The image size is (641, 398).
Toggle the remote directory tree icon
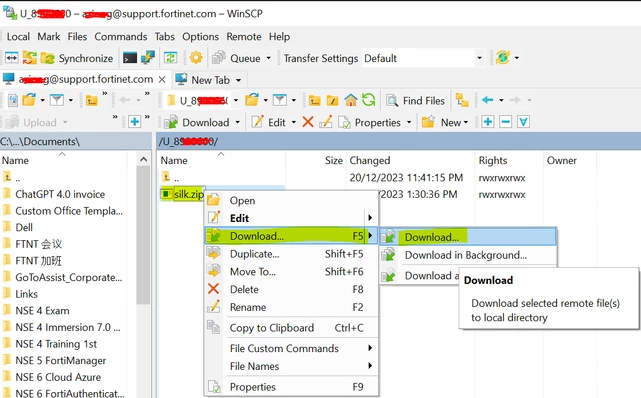pyautogui.click(x=462, y=100)
